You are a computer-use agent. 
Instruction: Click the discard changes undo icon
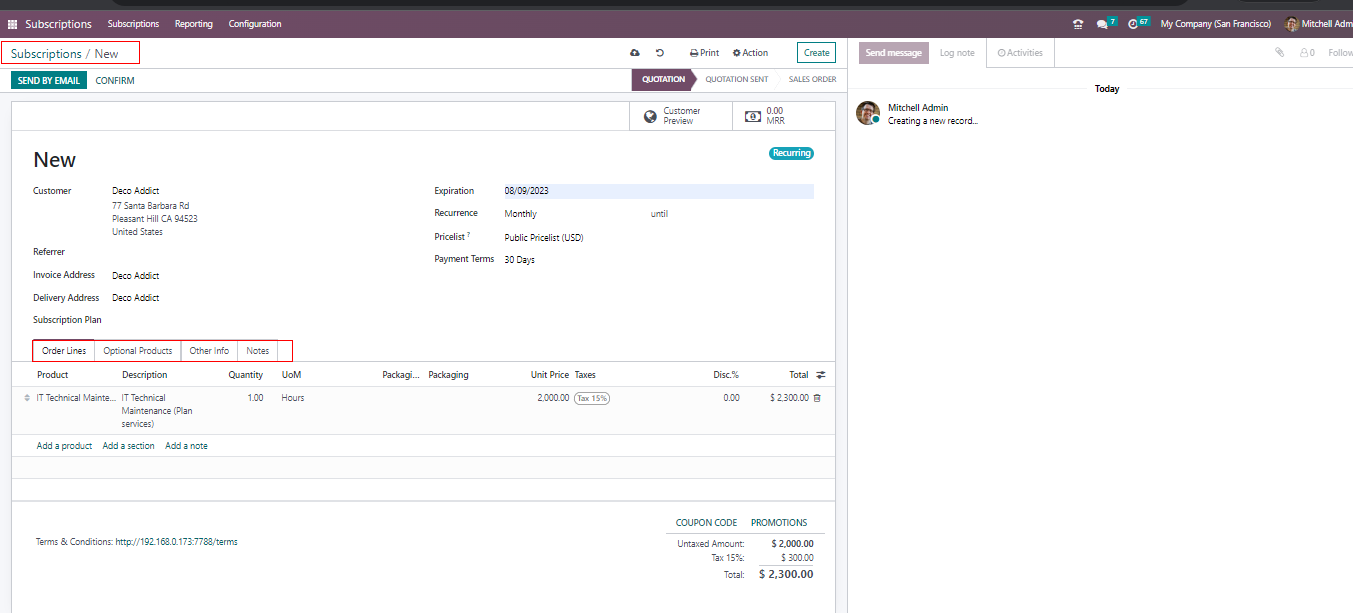click(x=660, y=53)
